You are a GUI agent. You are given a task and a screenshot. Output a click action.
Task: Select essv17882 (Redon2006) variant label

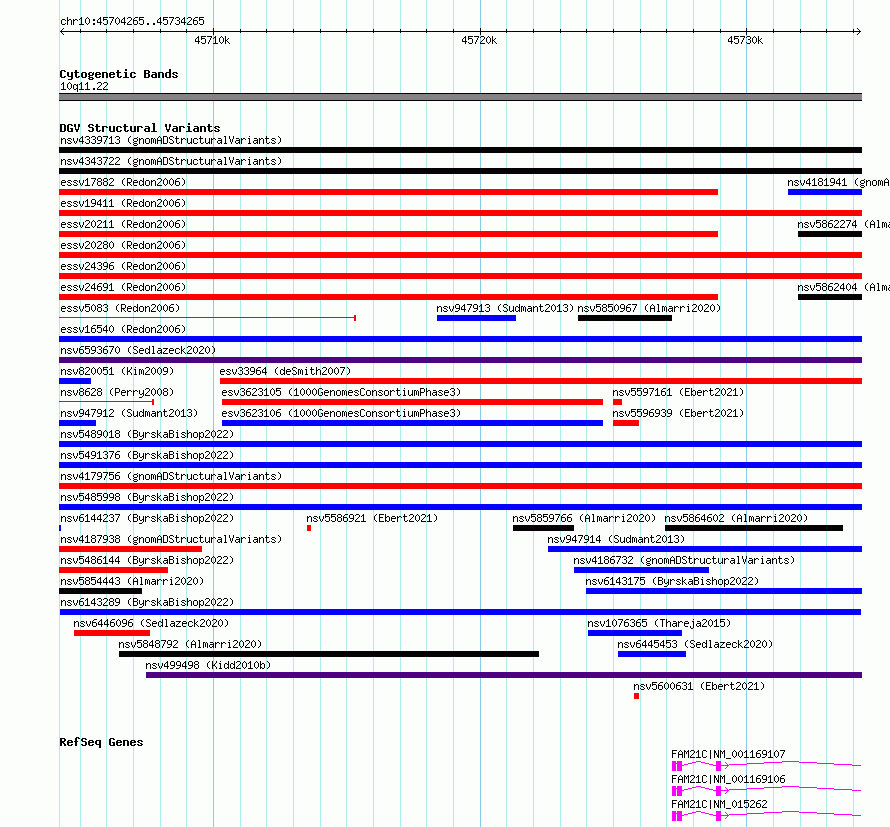[x=123, y=182]
